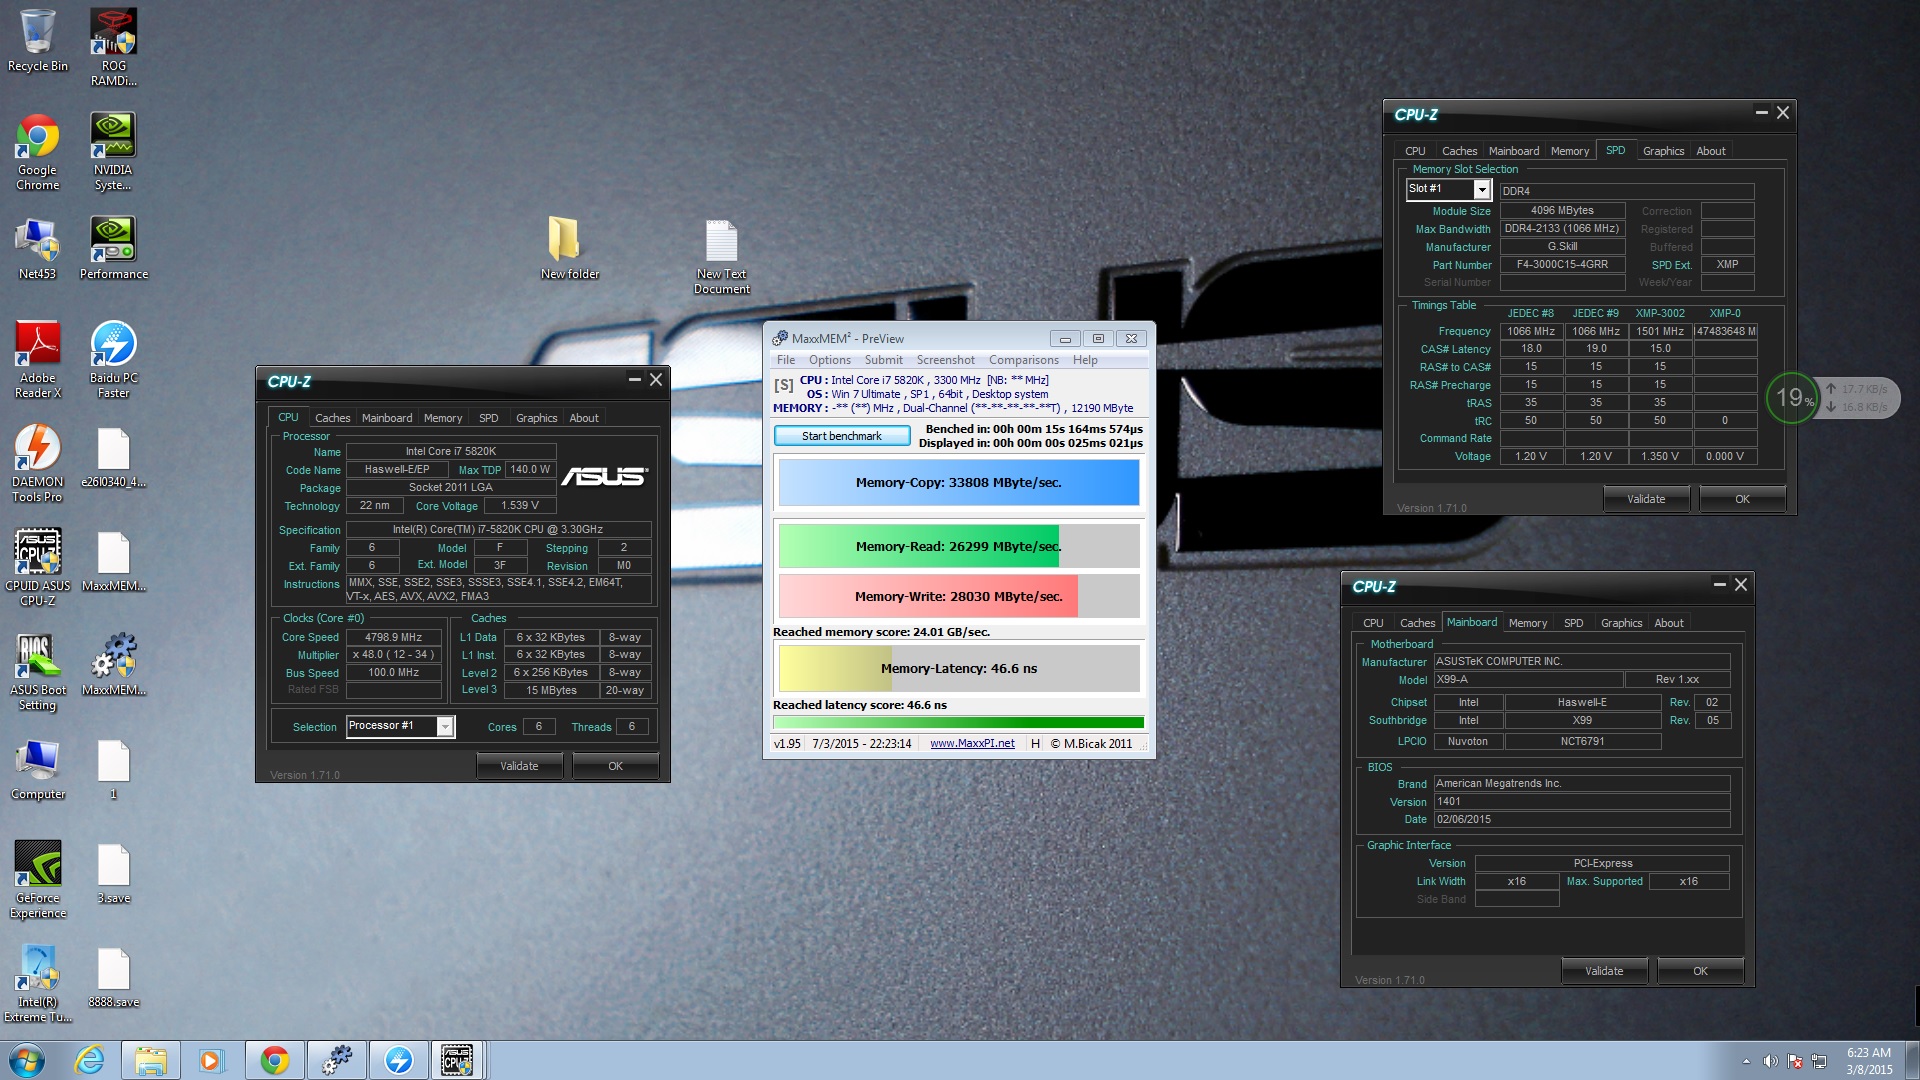Open MaxxMEM gear icon on desktop
The width and height of the screenshot is (1920, 1080).
pyautogui.click(x=113, y=664)
